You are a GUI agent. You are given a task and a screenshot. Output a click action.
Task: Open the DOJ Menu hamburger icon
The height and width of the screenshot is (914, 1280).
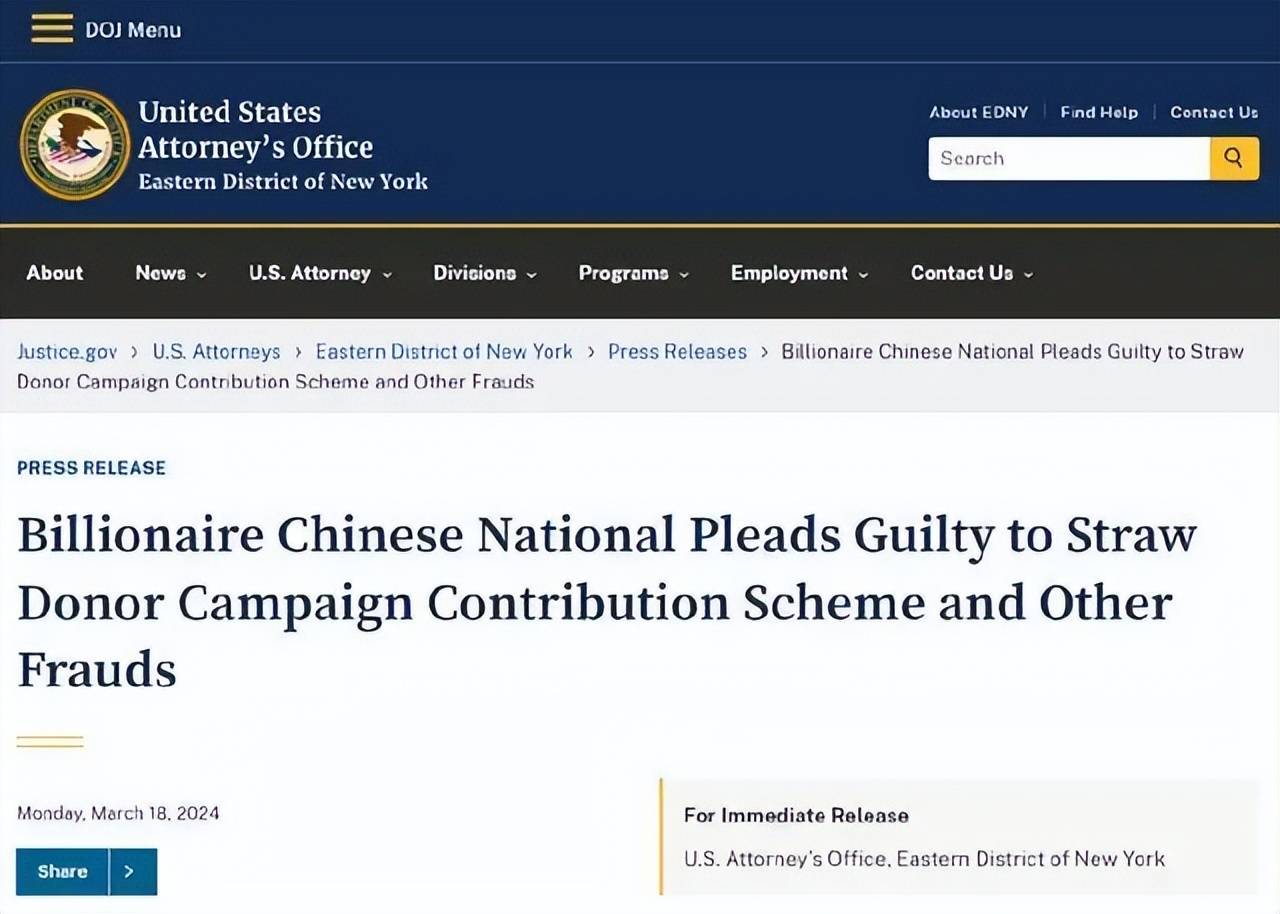[52, 28]
